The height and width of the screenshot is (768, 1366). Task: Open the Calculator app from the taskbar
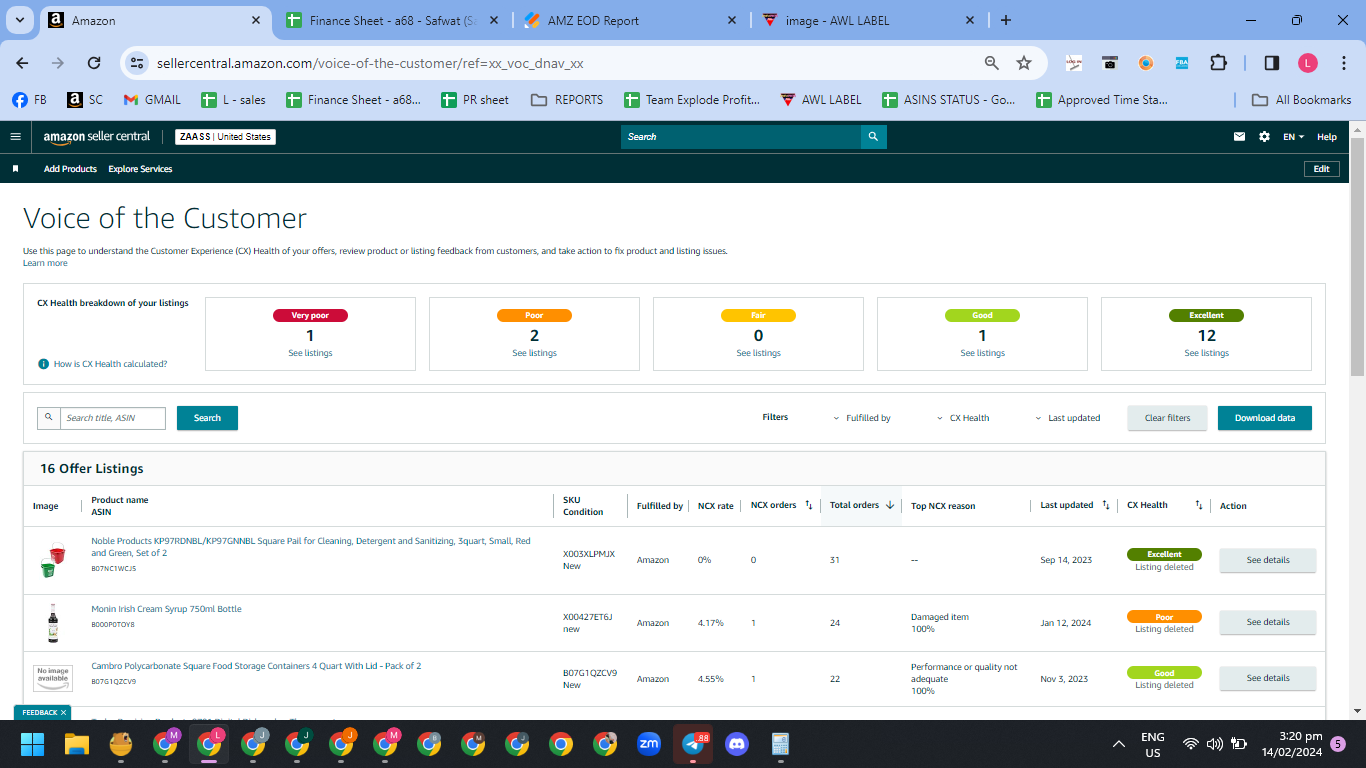click(781, 744)
